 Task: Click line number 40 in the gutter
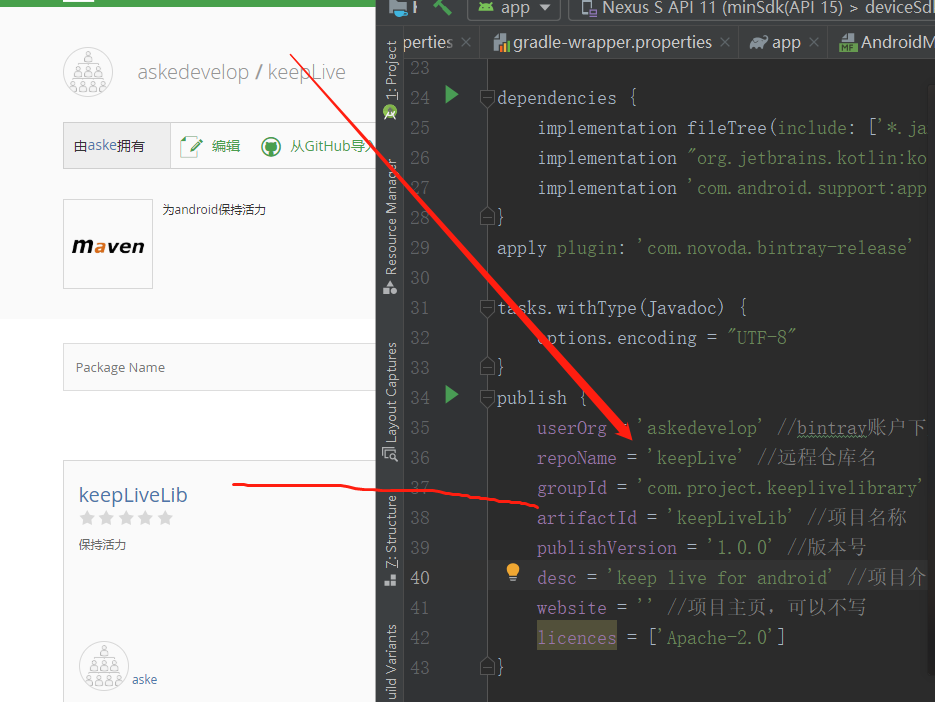point(420,577)
